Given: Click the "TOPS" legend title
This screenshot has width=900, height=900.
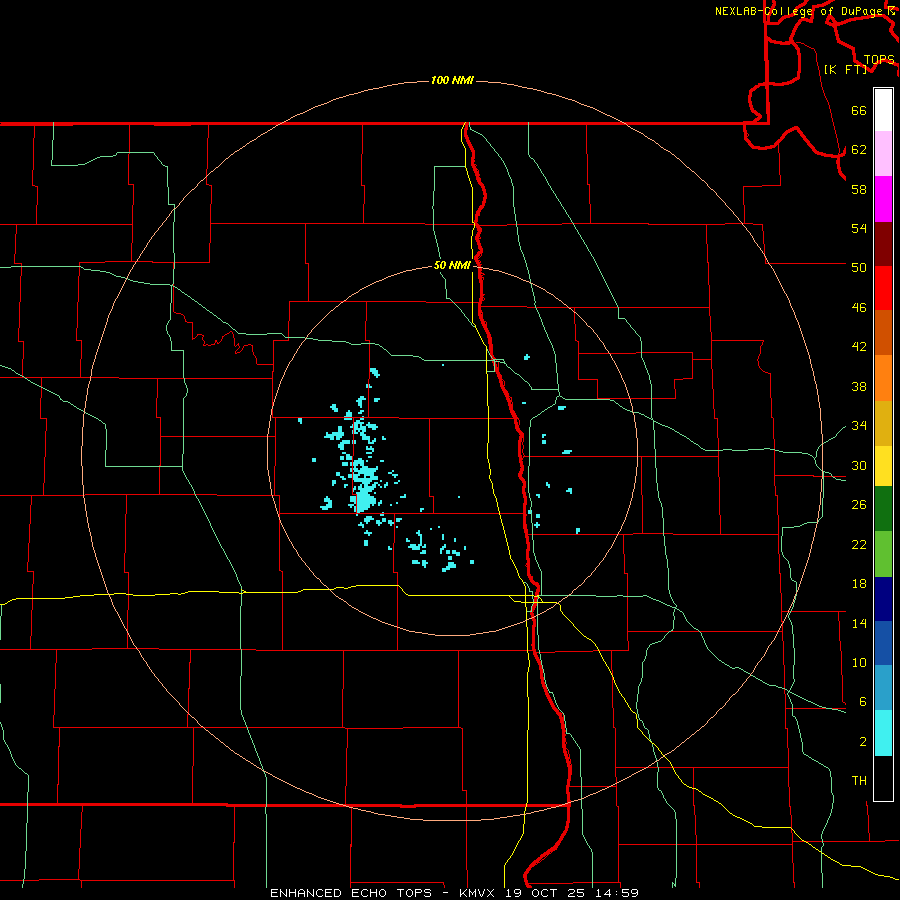Looking at the screenshot, I should pos(879,60).
